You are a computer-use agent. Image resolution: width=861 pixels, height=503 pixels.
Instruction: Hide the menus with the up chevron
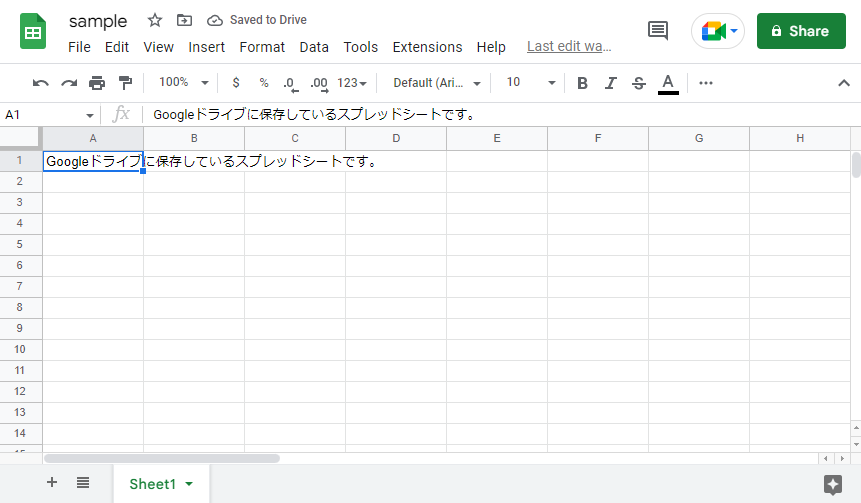844,83
